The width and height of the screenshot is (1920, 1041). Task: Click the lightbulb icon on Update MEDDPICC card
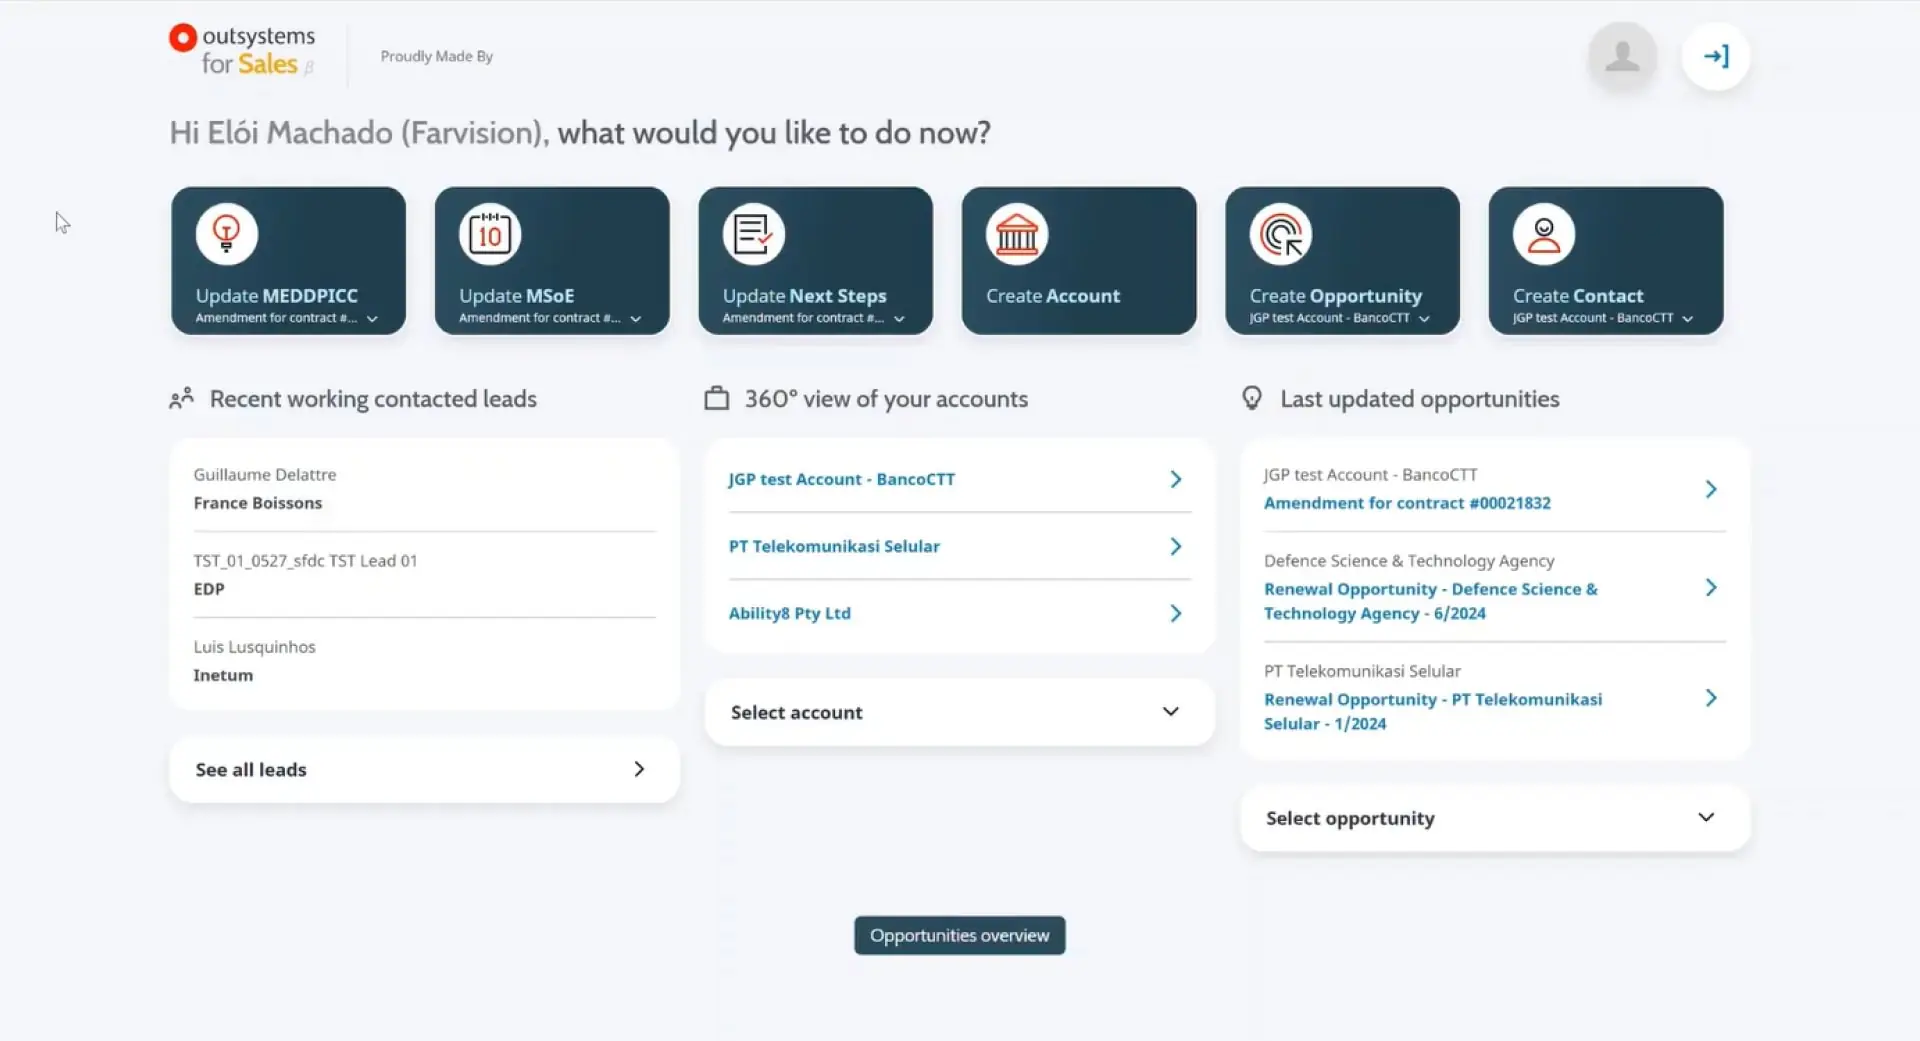tap(225, 233)
